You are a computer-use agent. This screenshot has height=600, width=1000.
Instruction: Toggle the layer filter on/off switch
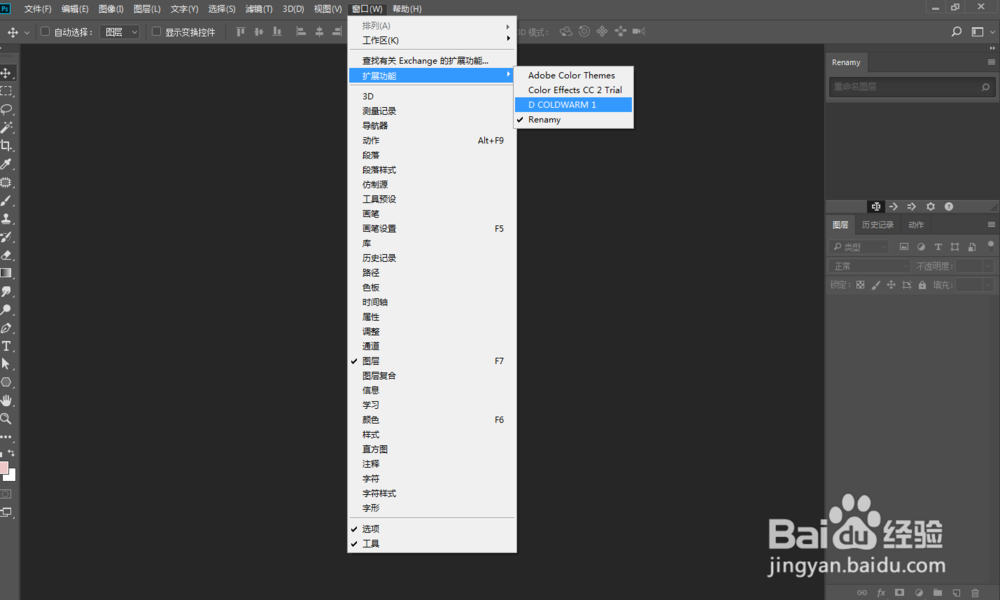pyautogui.click(x=990, y=245)
